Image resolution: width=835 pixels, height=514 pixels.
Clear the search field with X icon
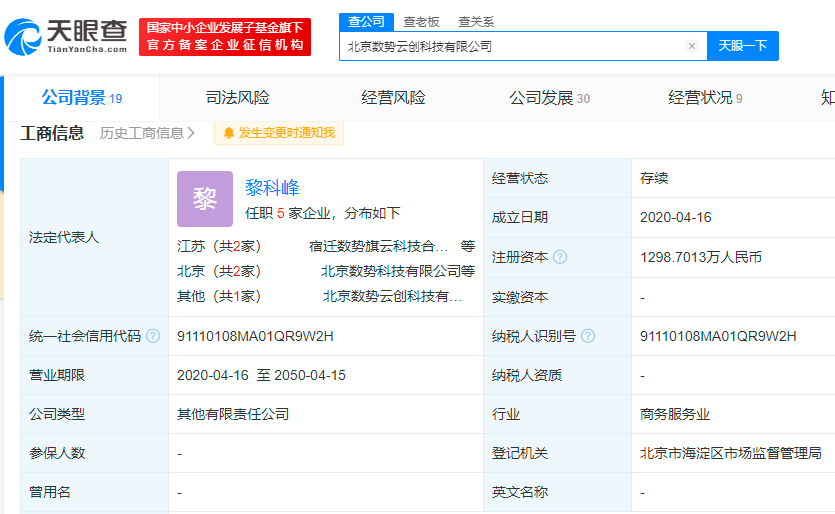click(692, 46)
